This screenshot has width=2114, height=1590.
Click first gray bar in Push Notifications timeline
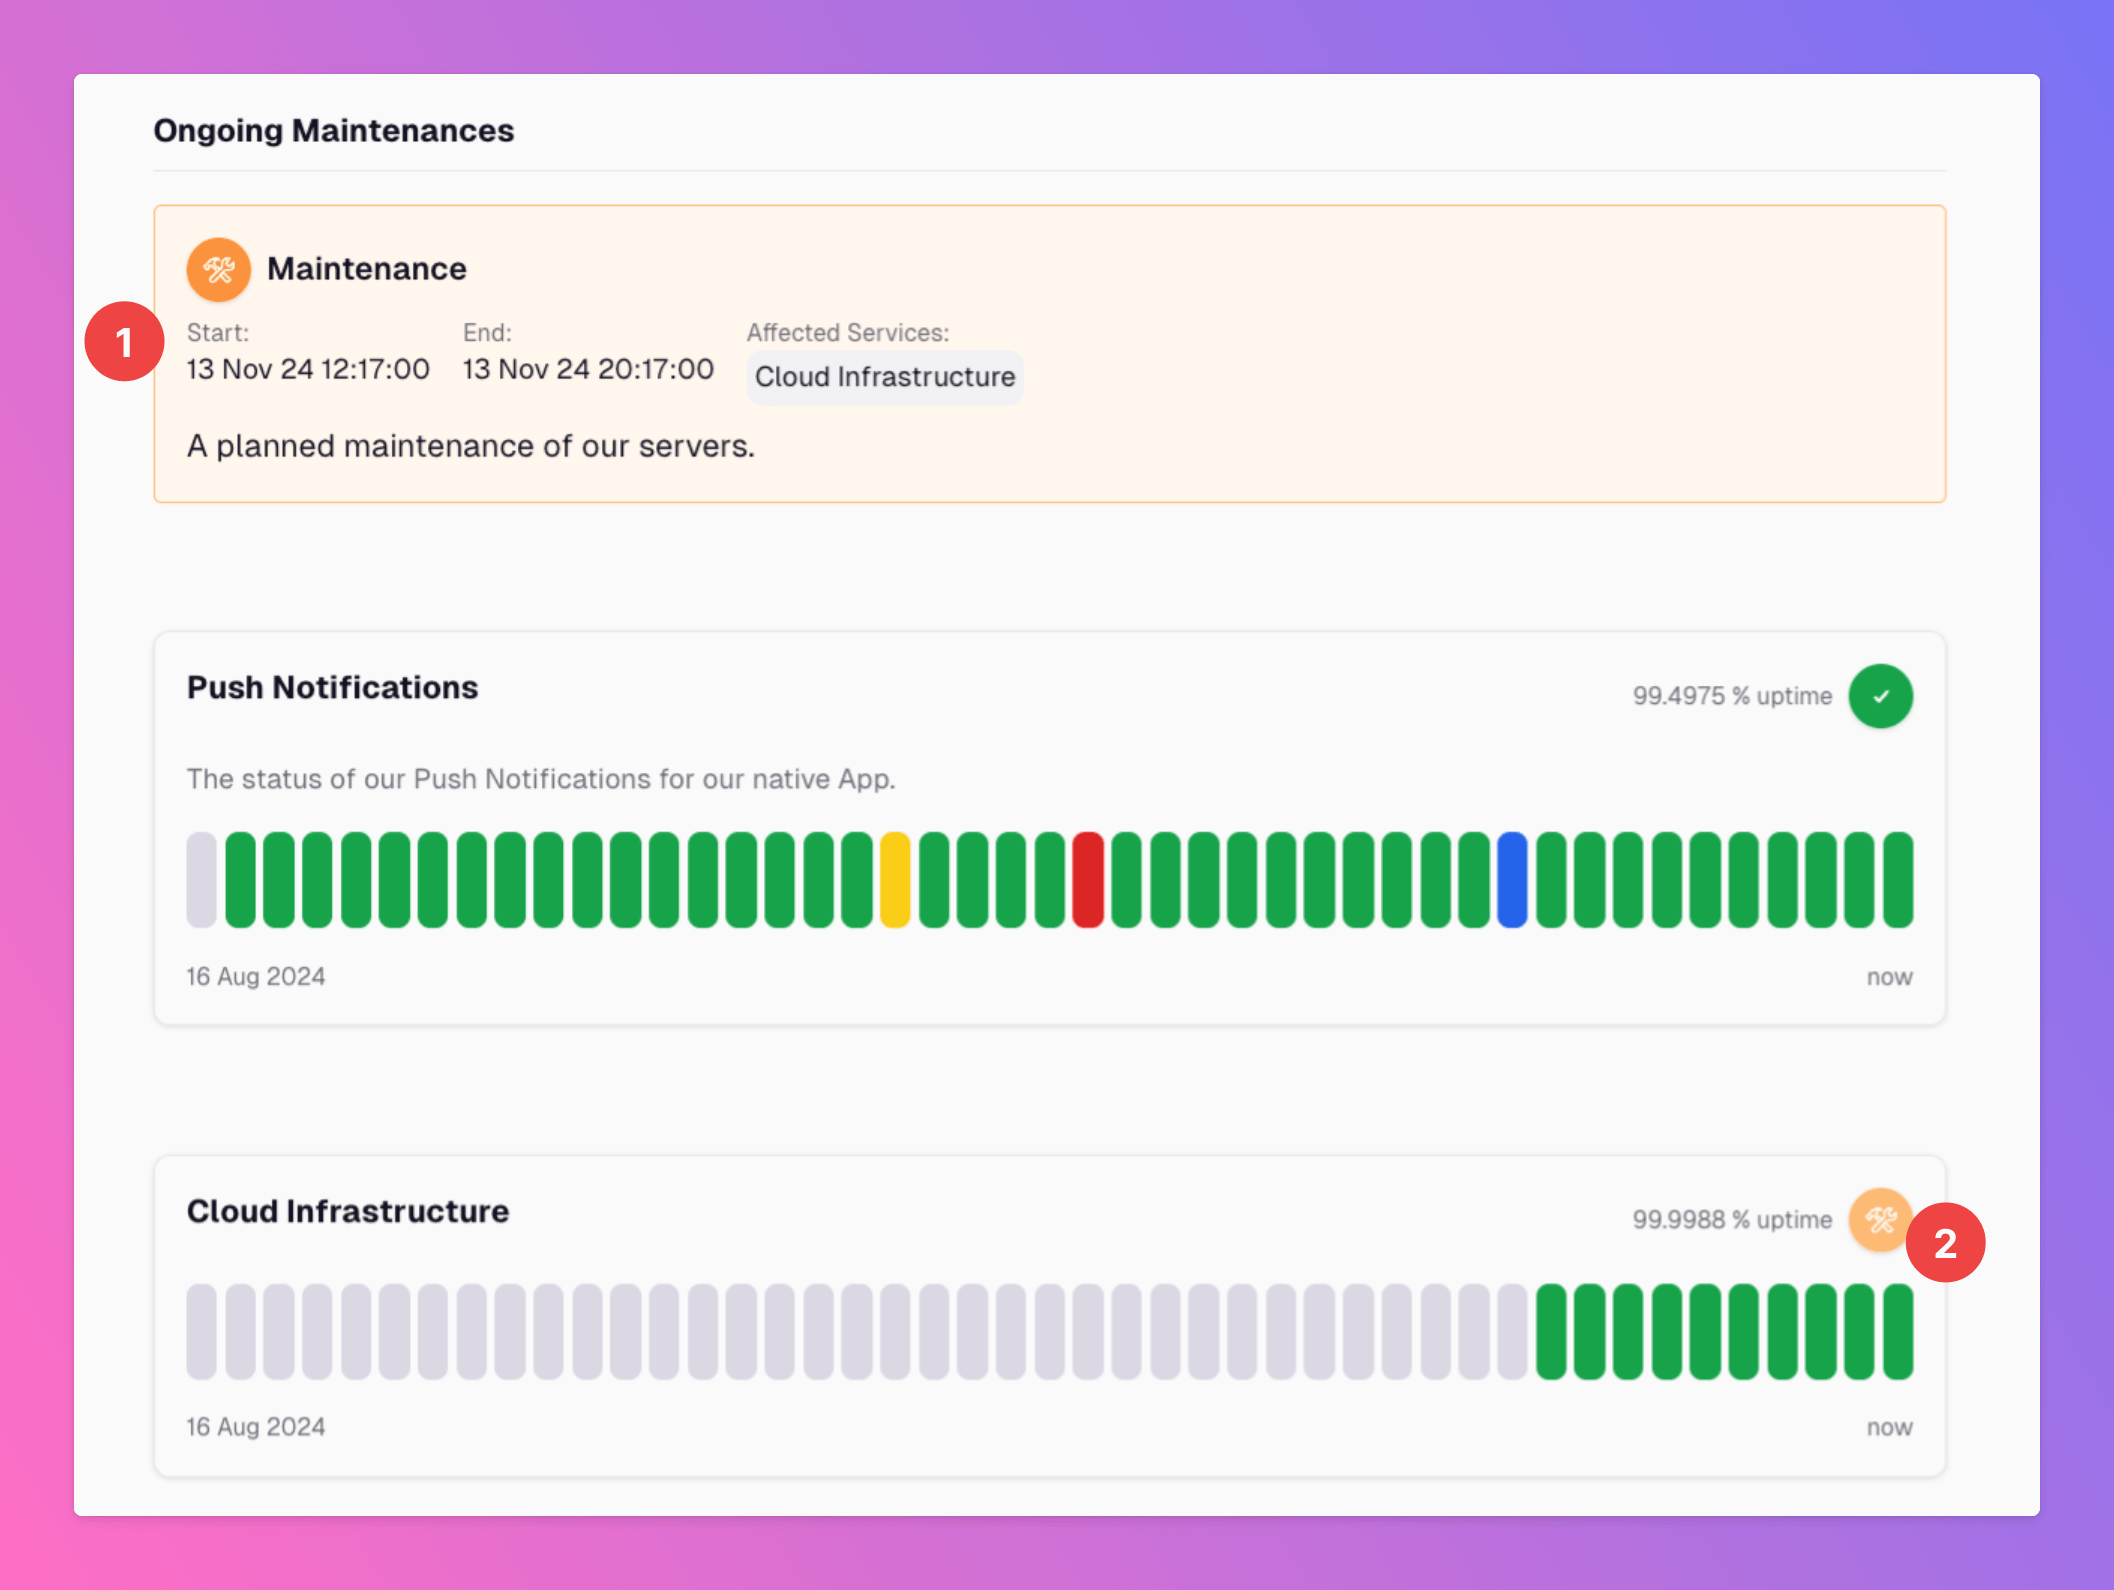pos(201,880)
